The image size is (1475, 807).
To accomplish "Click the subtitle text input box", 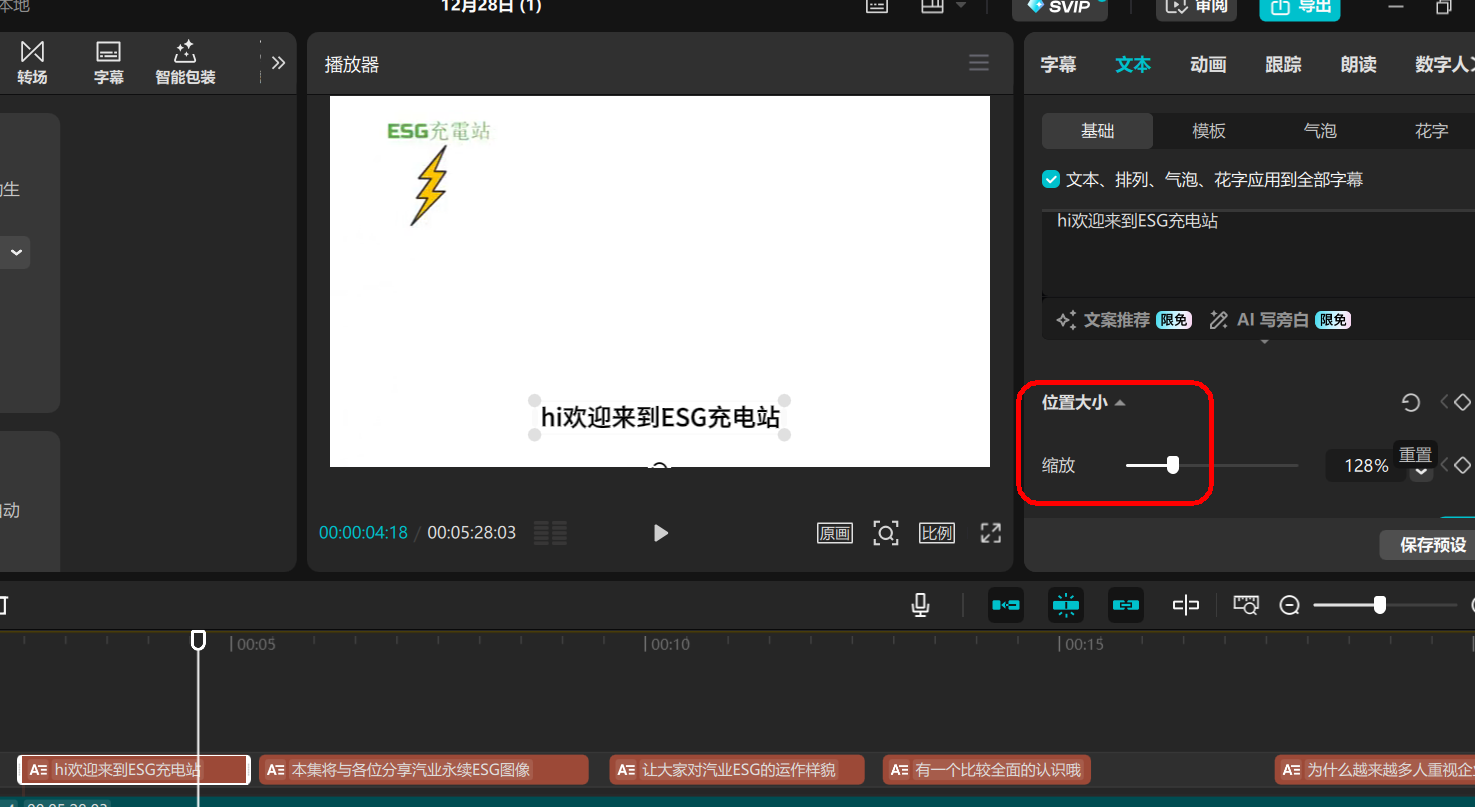I will [1258, 254].
